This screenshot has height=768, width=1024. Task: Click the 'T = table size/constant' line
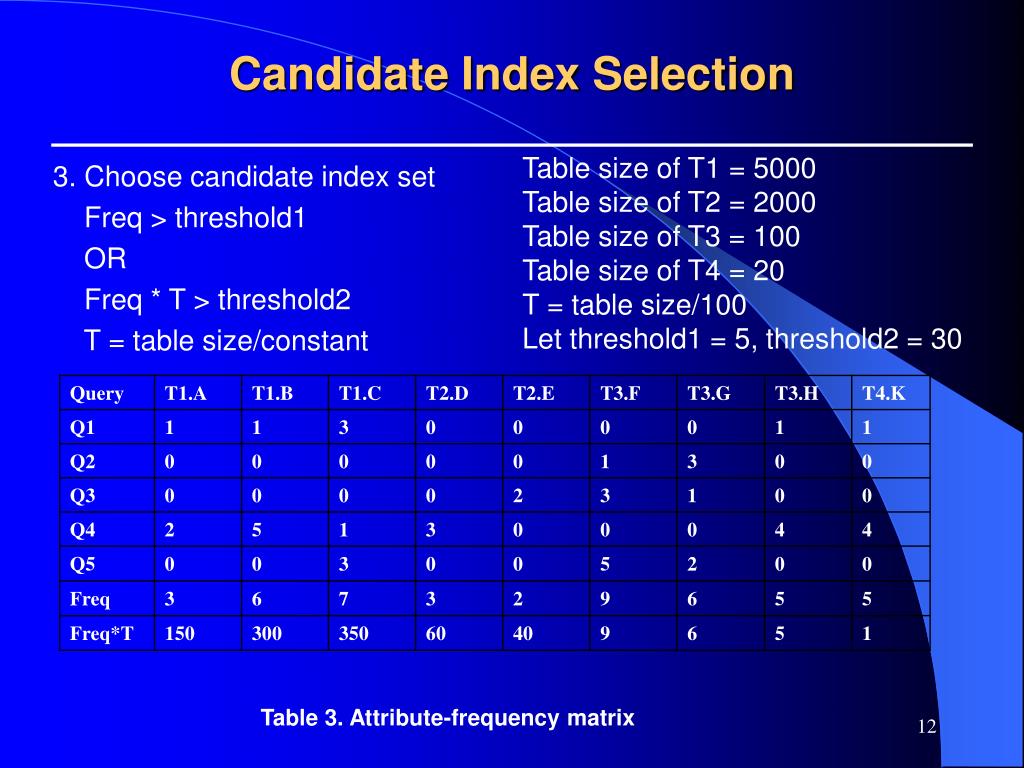tap(226, 341)
